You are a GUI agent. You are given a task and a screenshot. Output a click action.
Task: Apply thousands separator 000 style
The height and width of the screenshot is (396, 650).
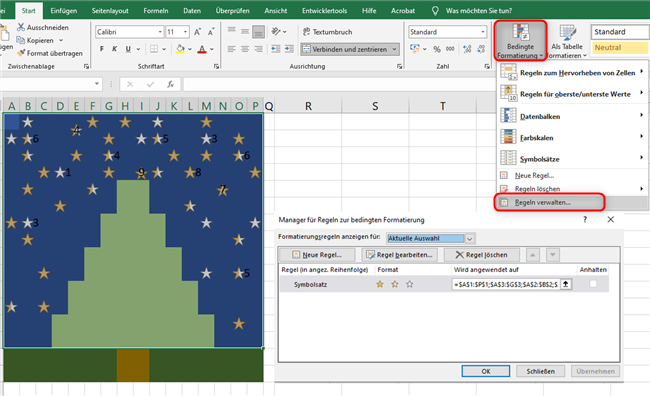point(450,49)
